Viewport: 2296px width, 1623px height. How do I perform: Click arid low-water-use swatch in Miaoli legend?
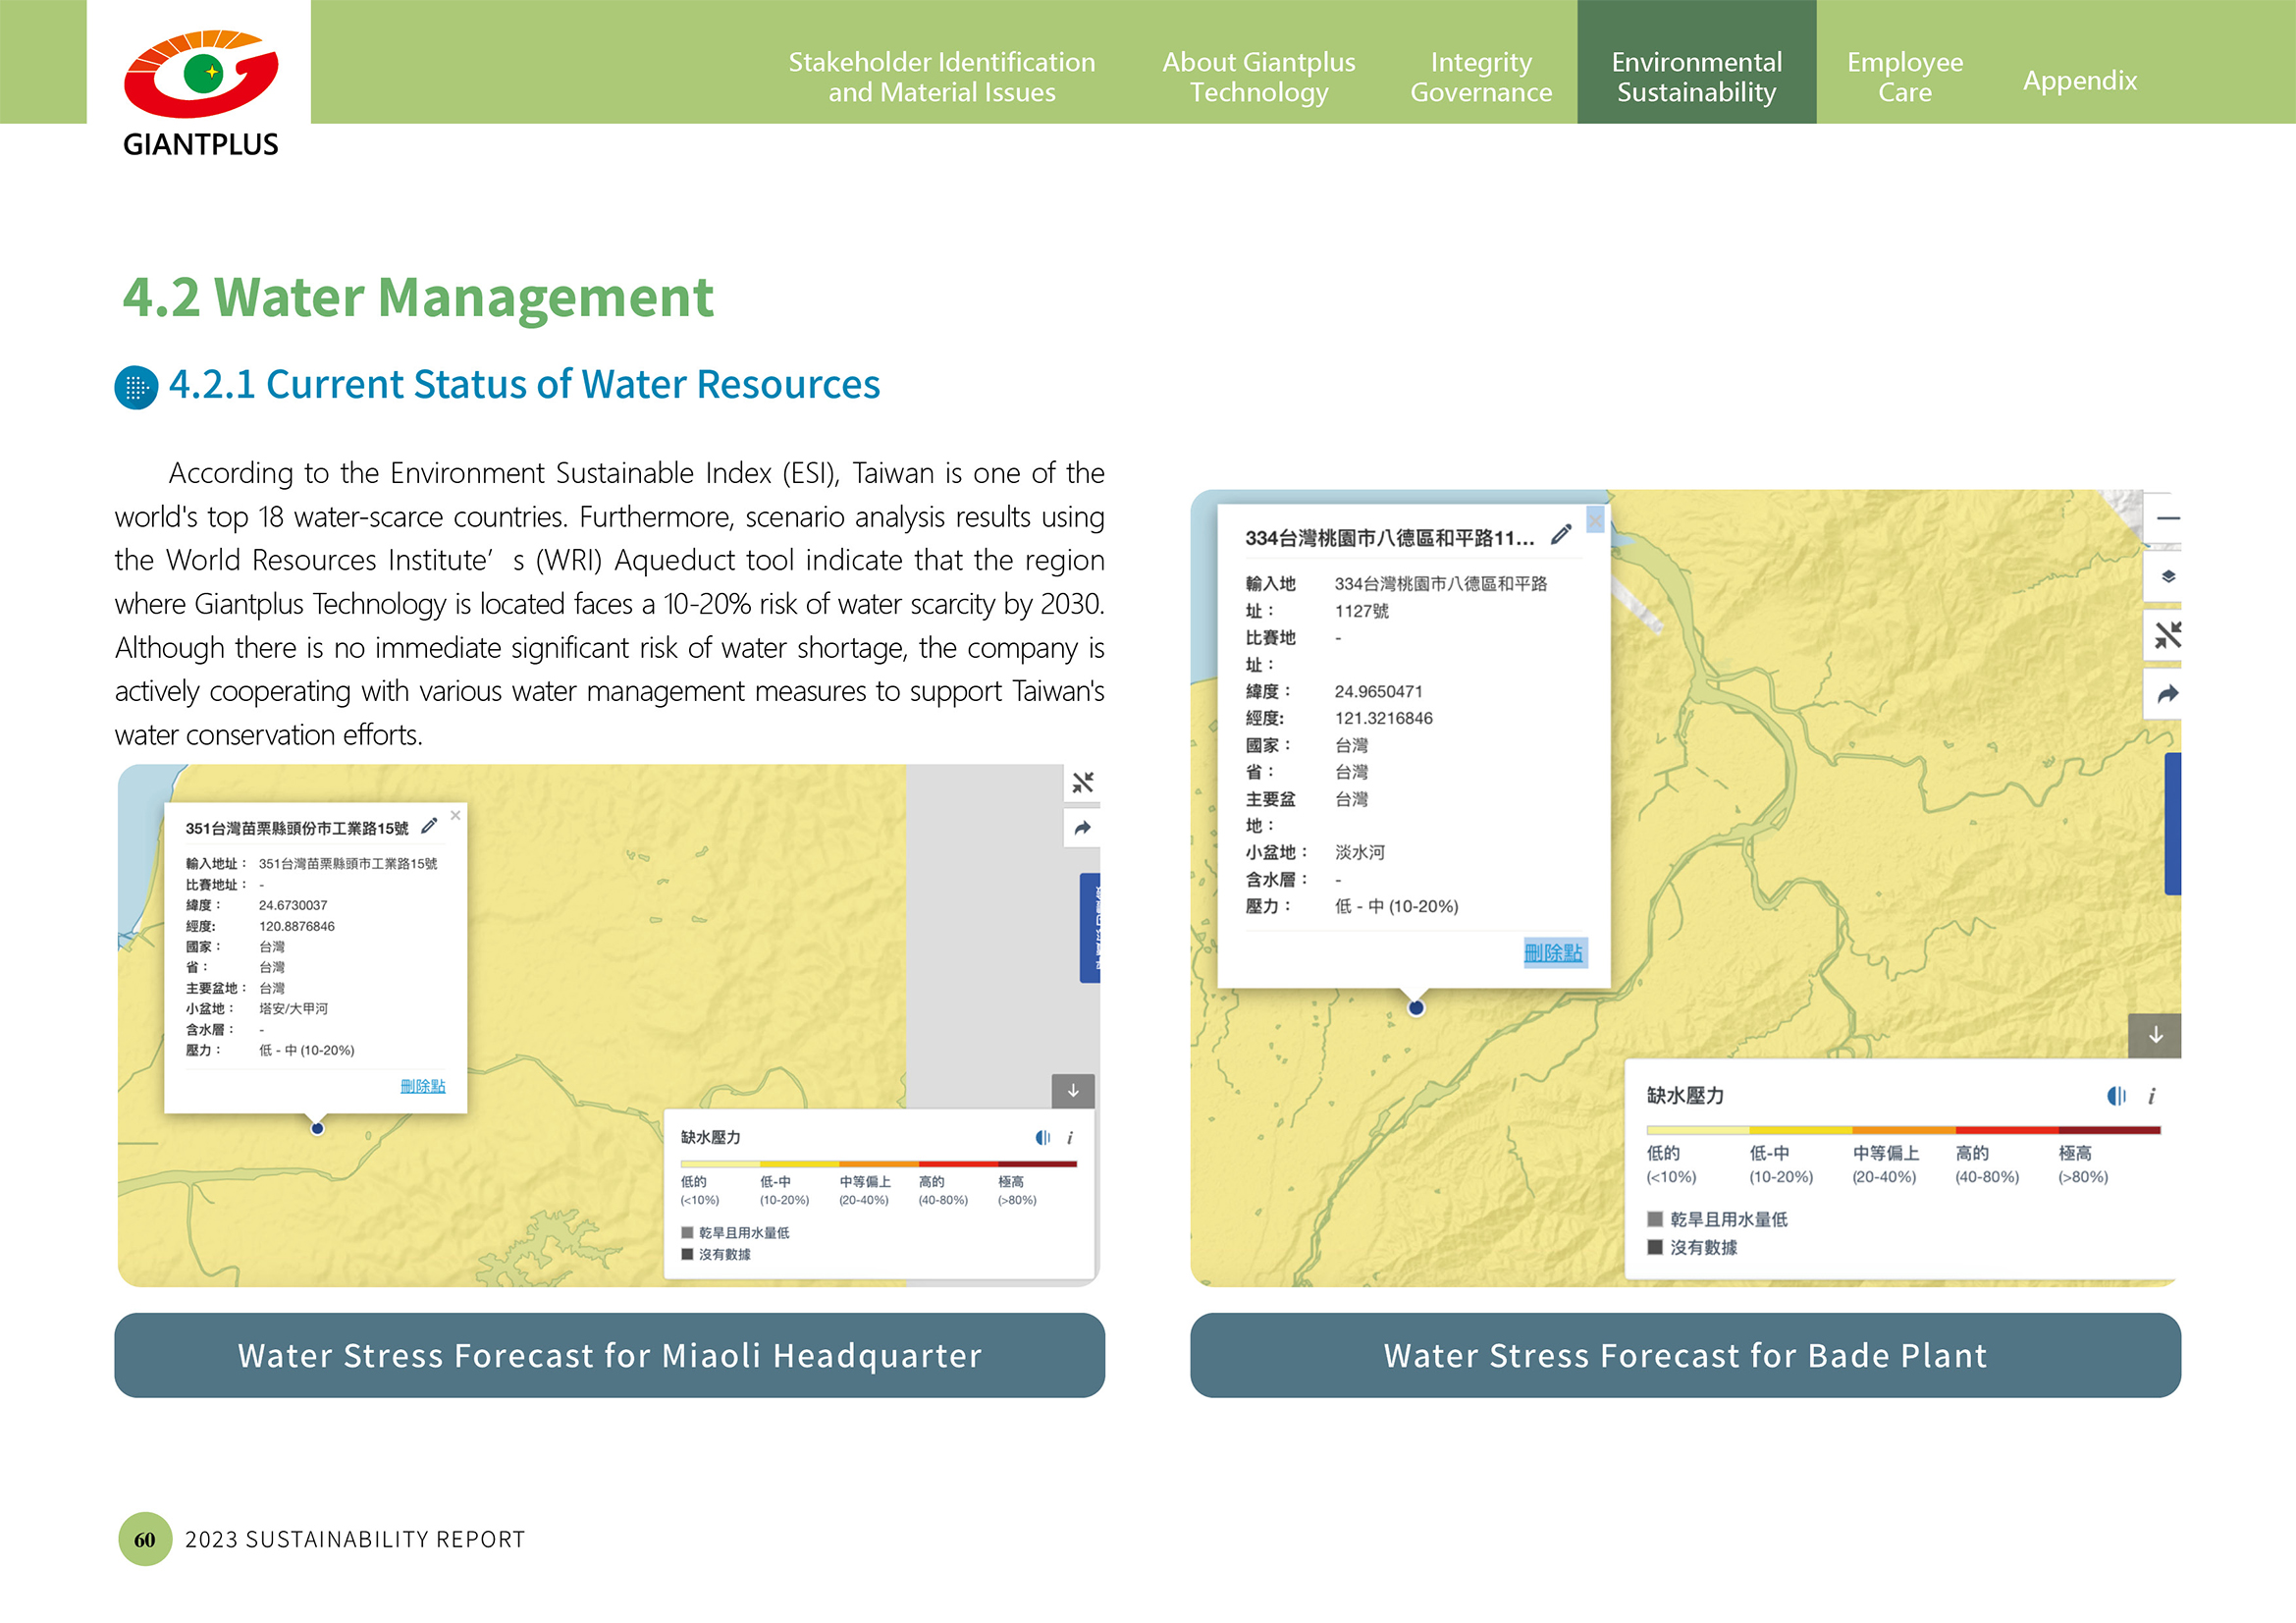pos(687,1233)
